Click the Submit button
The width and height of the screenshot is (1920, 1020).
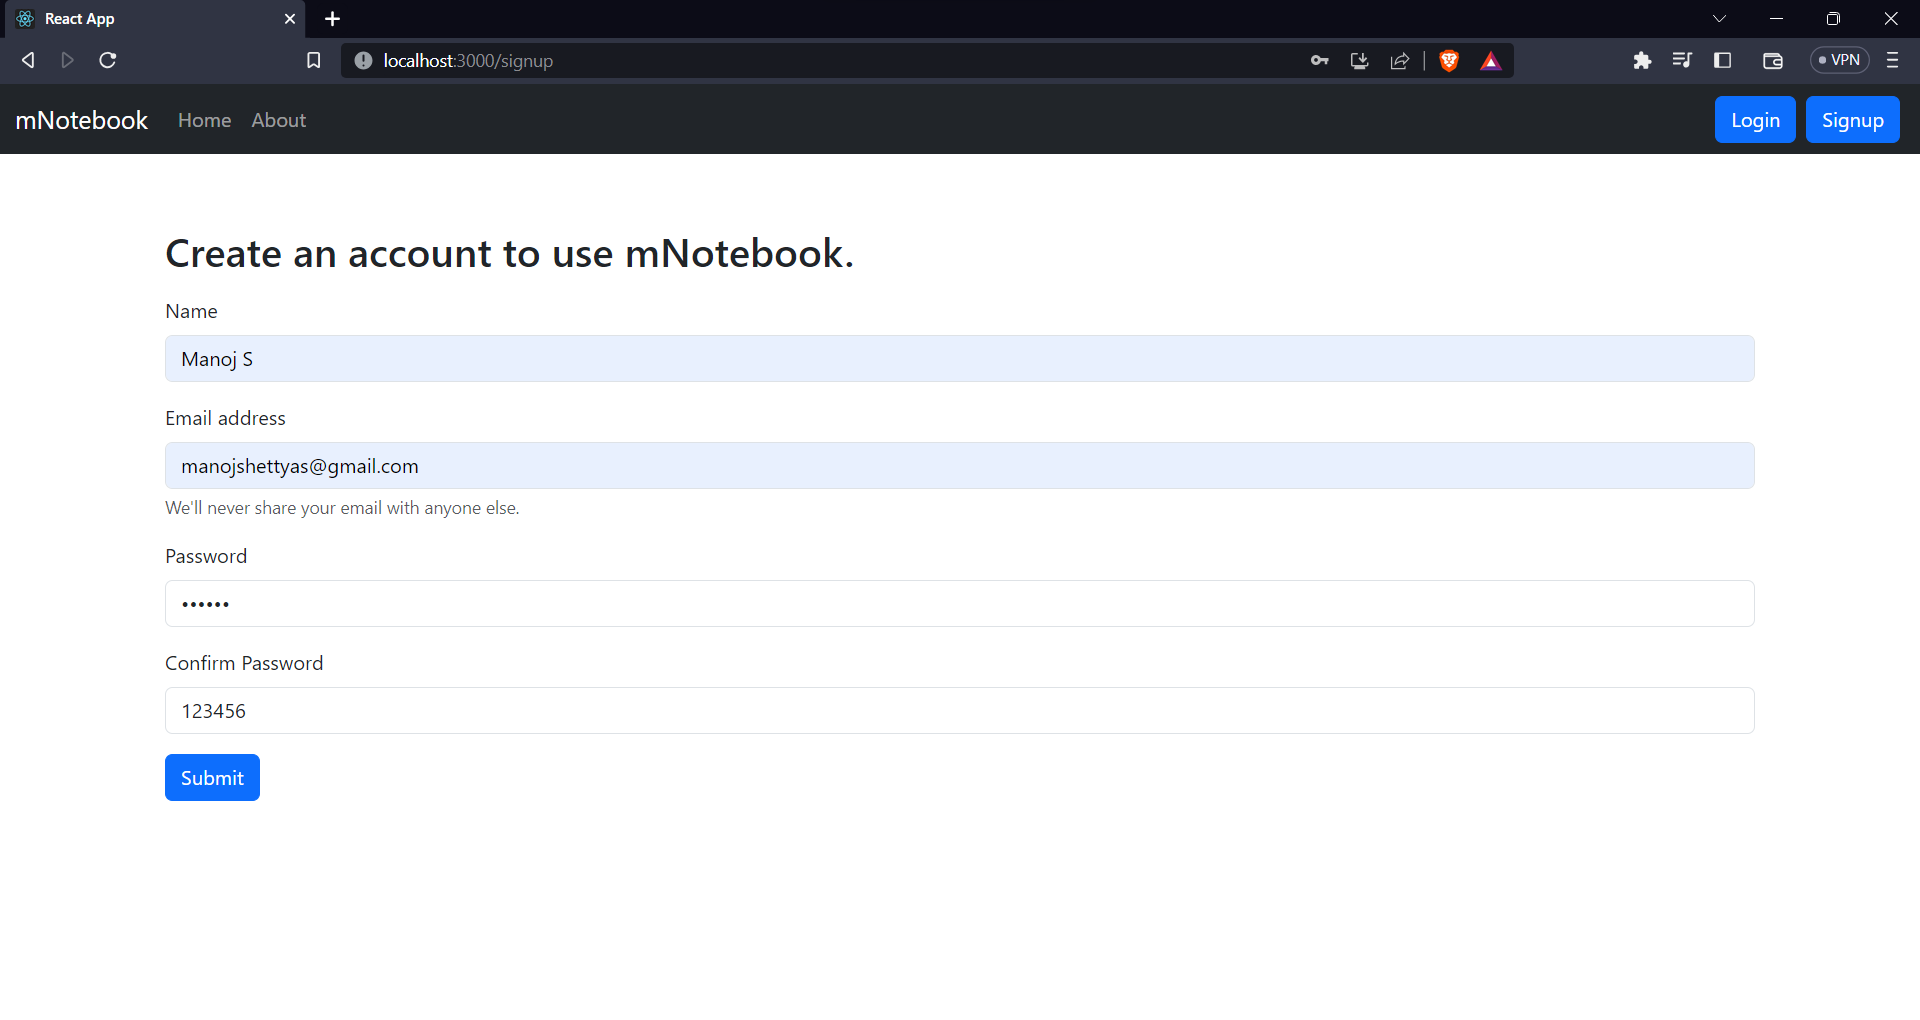211,777
